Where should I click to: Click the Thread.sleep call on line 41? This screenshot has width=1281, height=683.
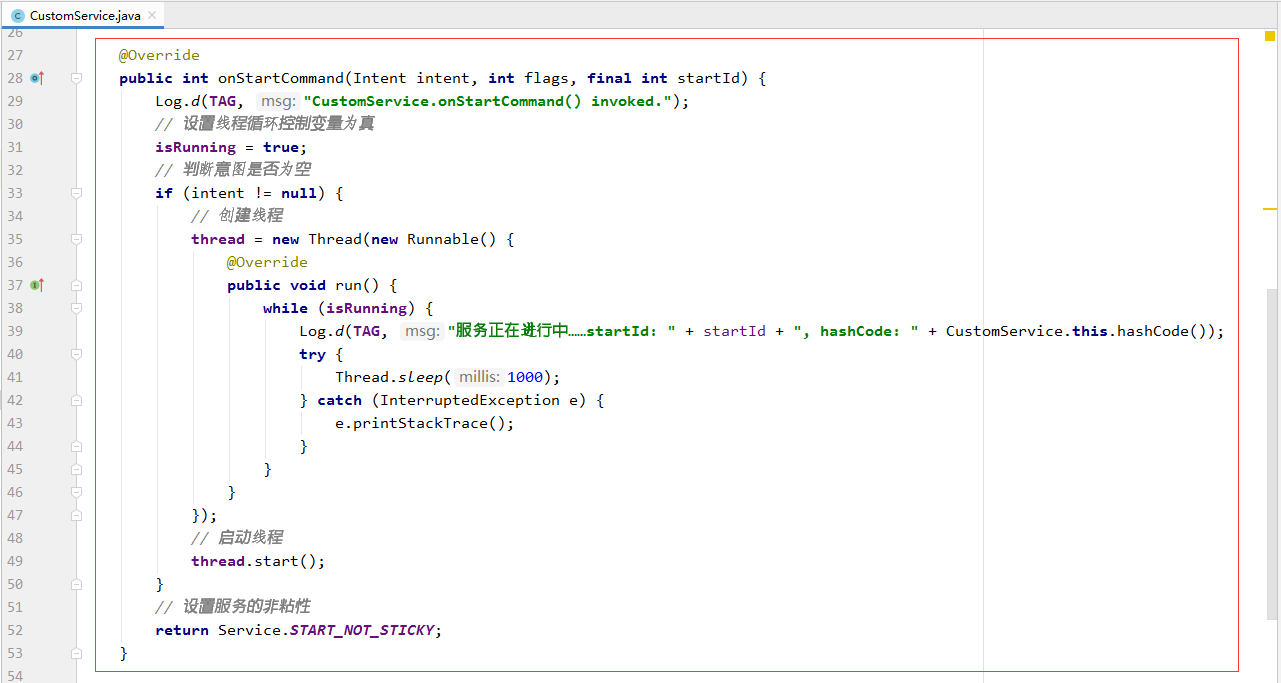click(448, 377)
